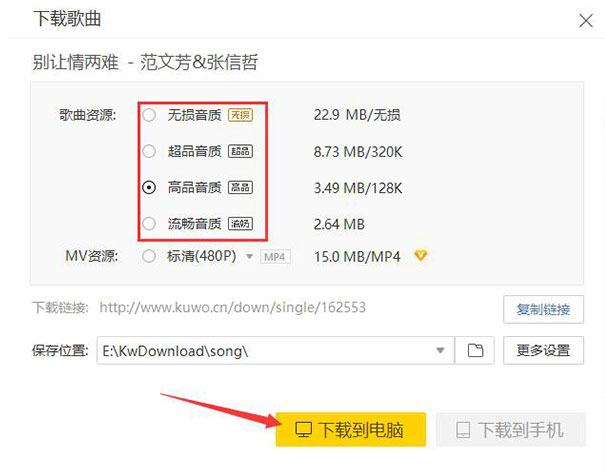This screenshot has width=605, height=473.
Task: Click the 流畅 quality badge
Action: (240, 224)
